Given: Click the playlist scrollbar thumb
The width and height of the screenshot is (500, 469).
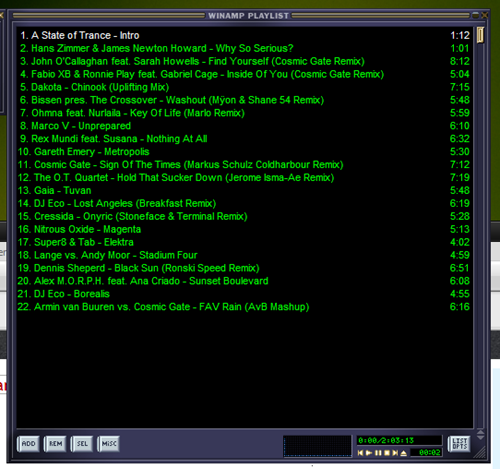Looking at the screenshot, I should click(x=480, y=35).
